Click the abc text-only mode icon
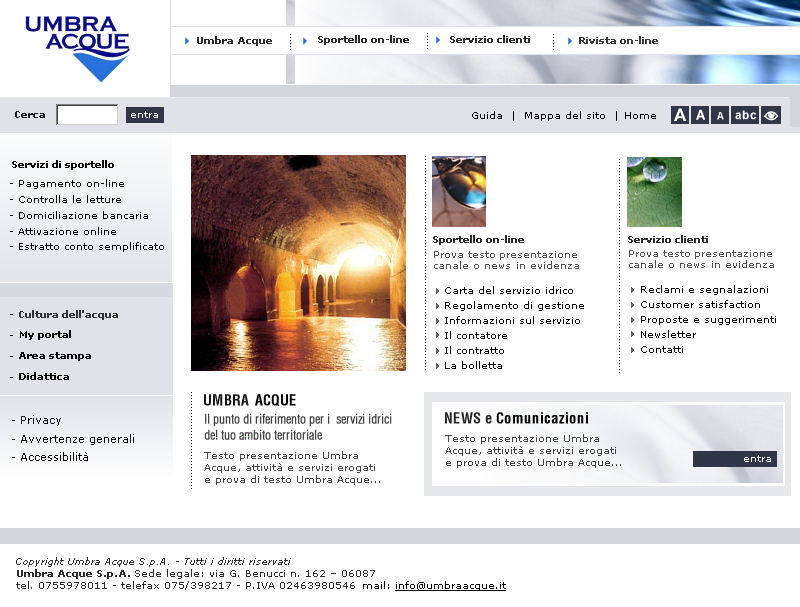The image size is (800, 607). point(745,115)
